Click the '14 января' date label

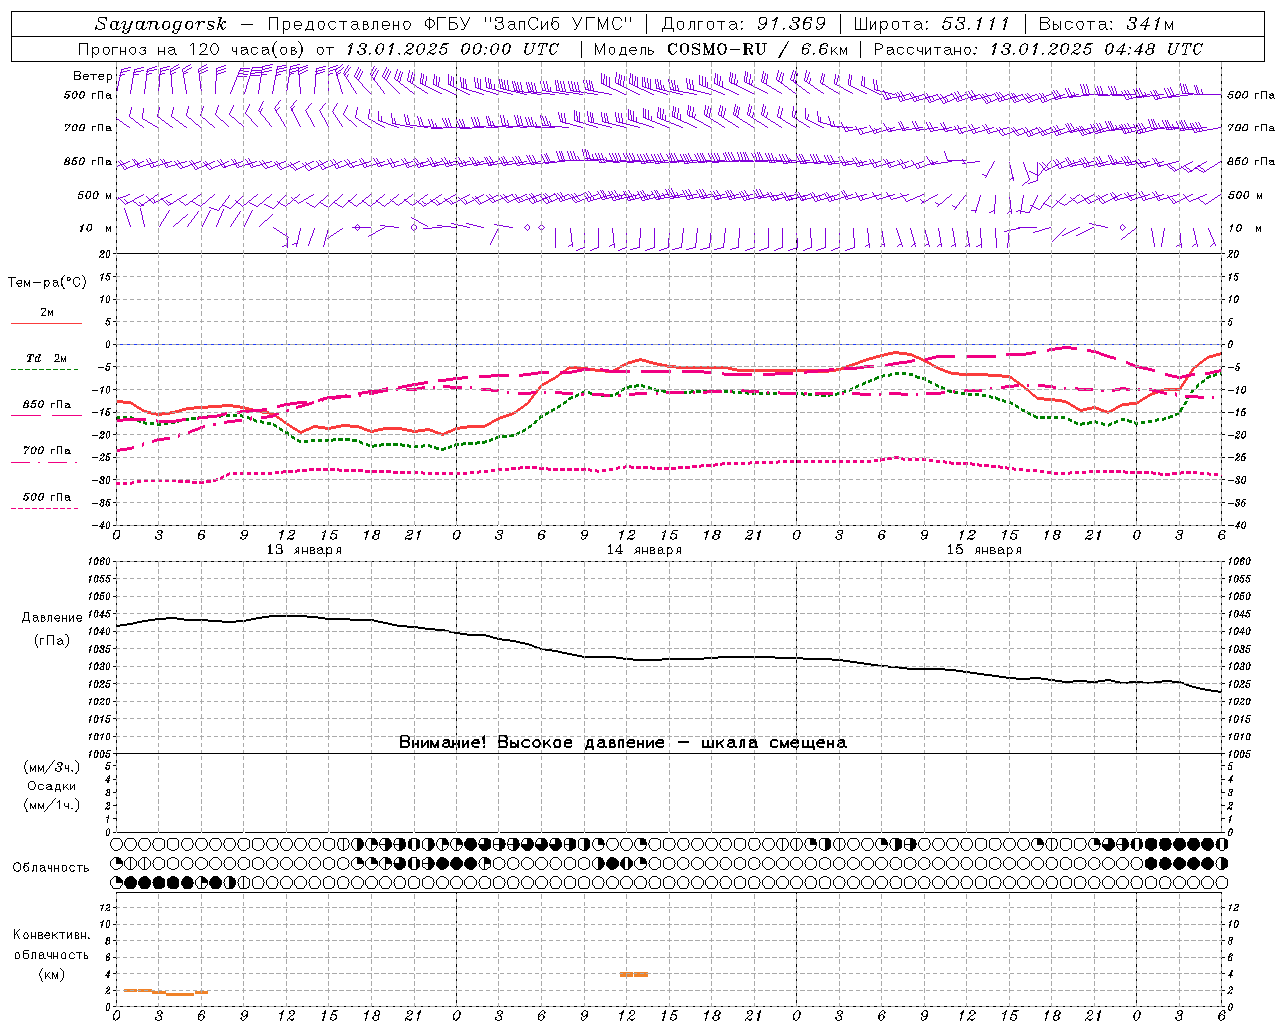[644, 549]
